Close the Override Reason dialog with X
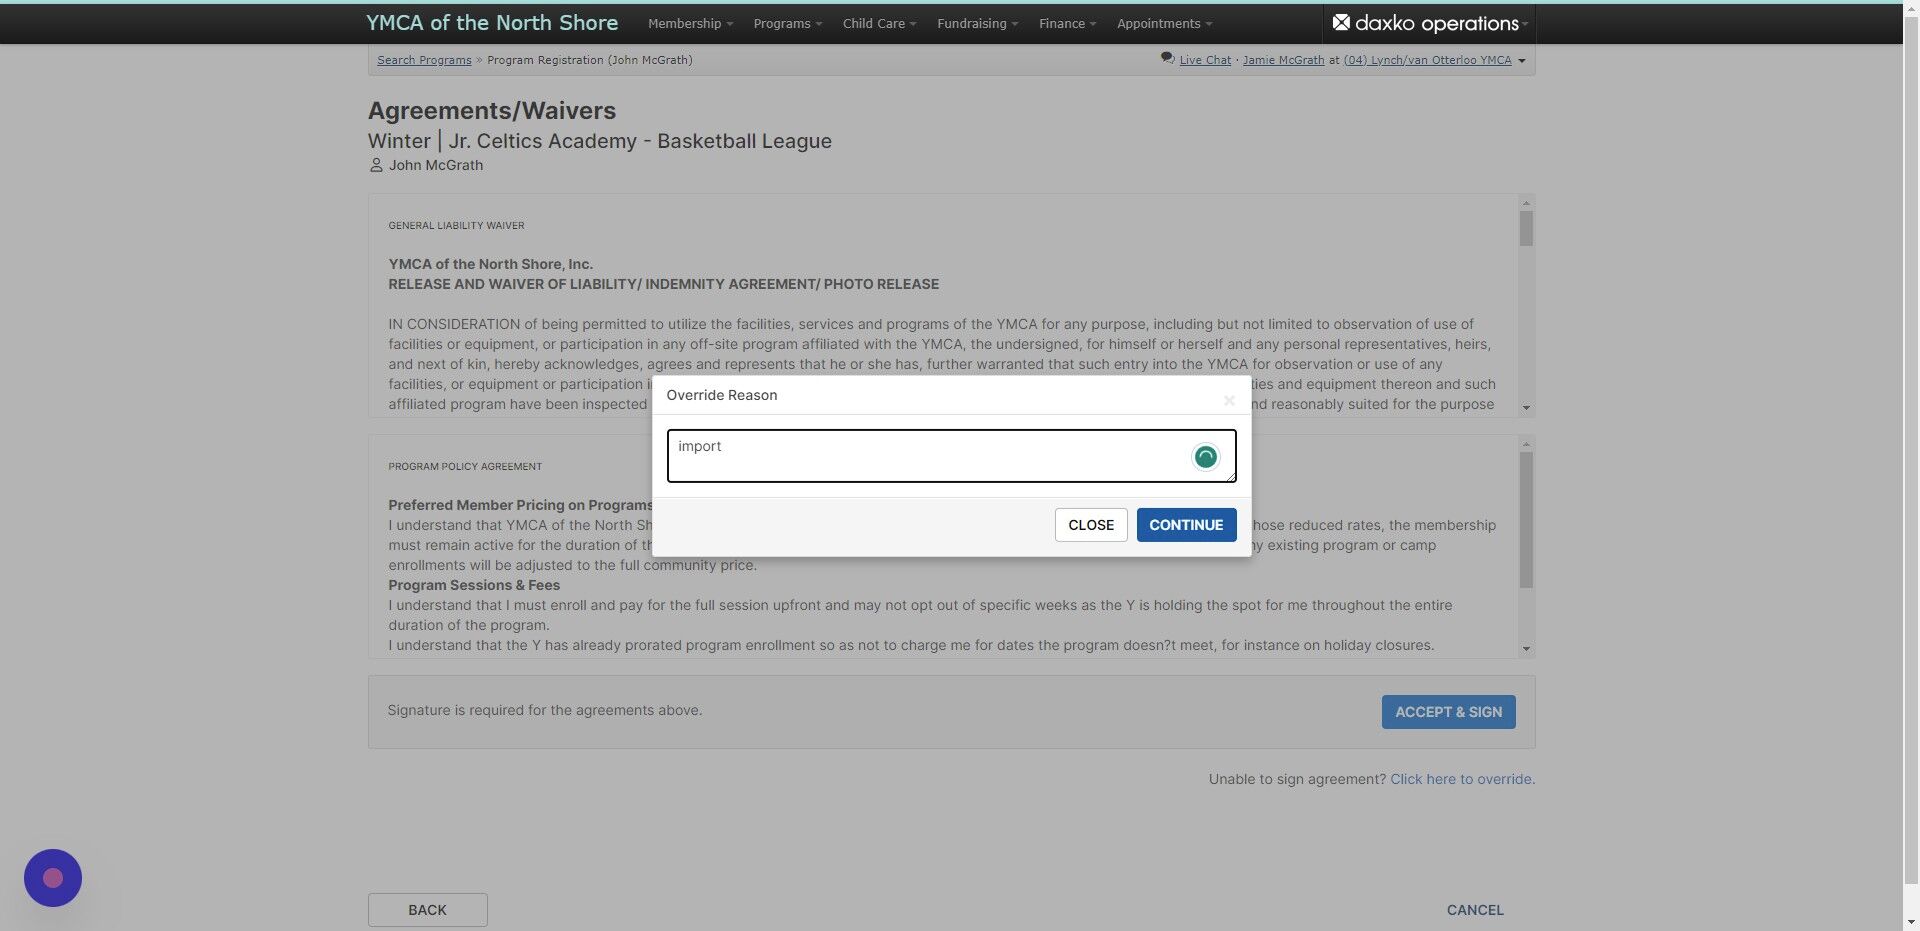Viewport: 1920px width, 931px height. [1229, 400]
